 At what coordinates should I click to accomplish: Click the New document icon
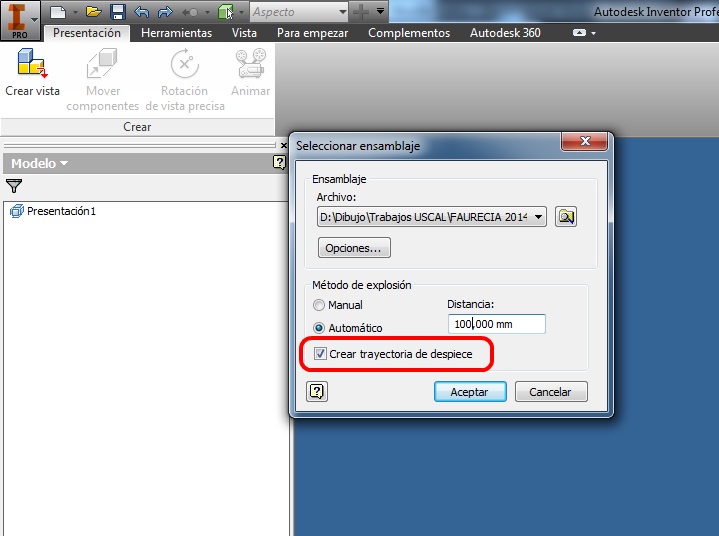tap(58, 12)
